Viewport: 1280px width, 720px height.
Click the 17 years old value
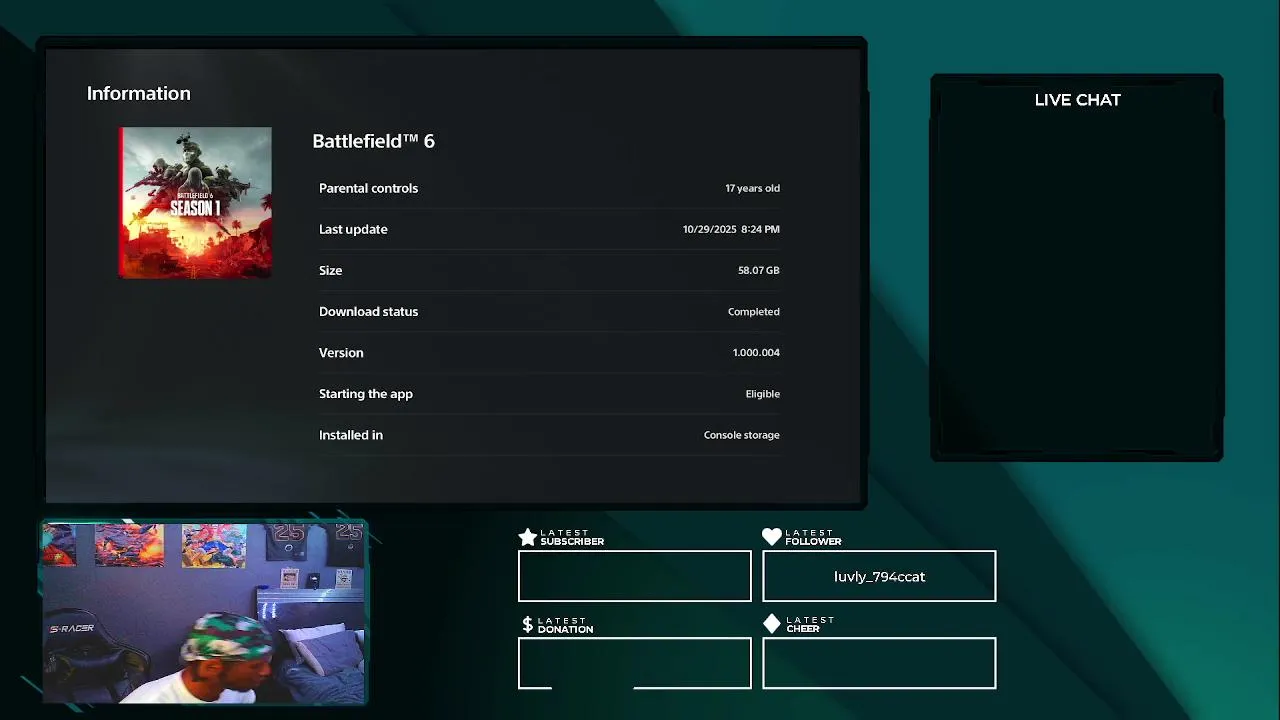pyautogui.click(x=752, y=188)
